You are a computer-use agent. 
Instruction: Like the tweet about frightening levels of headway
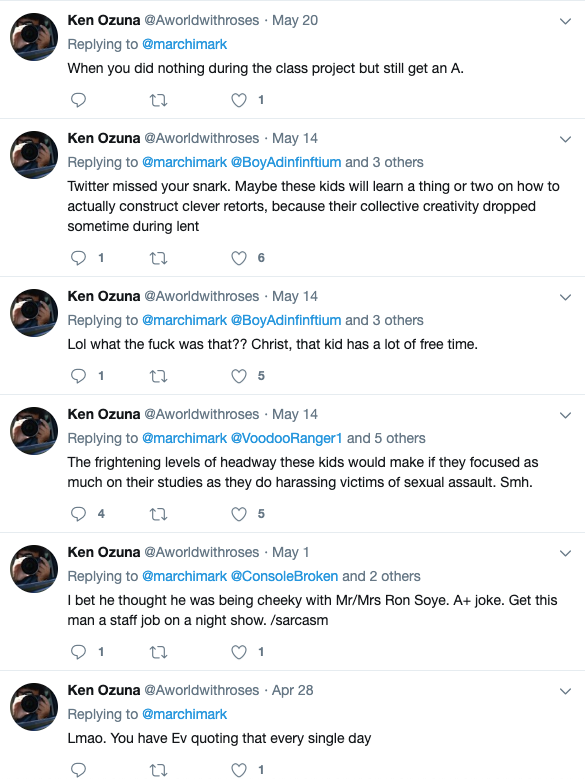pyautogui.click(x=239, y=514)
